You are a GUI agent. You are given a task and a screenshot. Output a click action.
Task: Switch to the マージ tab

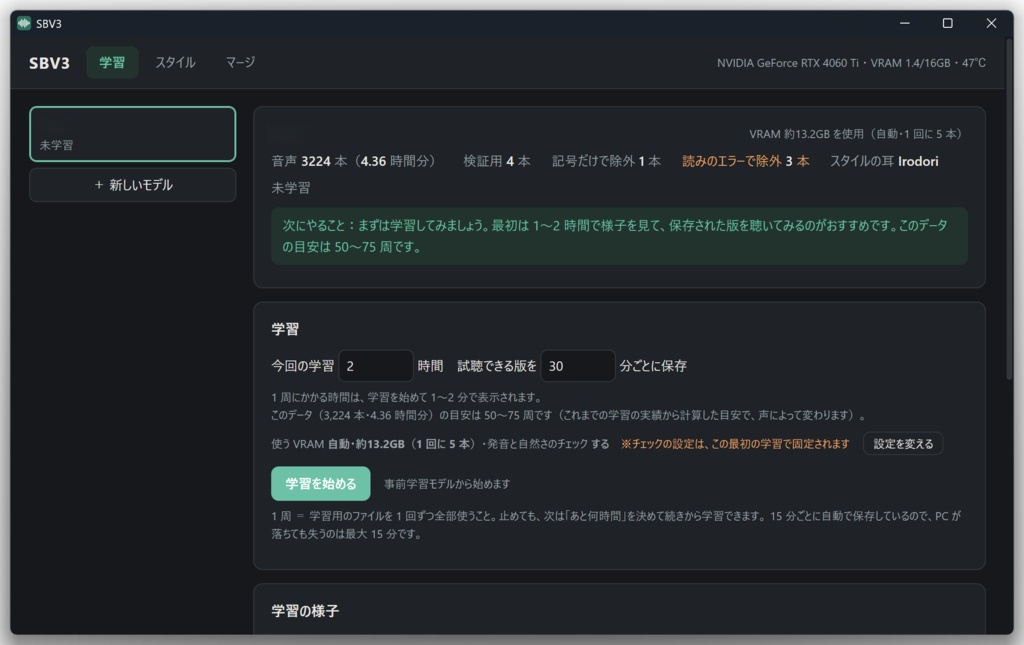240,63
